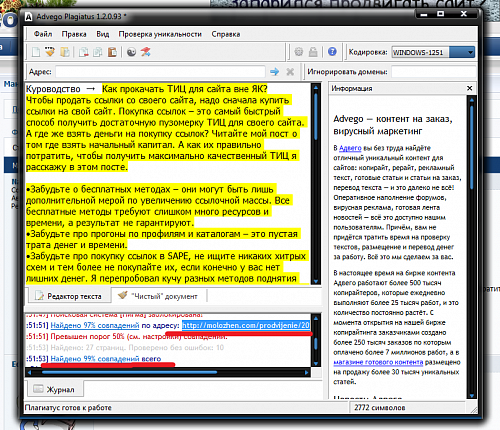Image resolution: width=500 pixels, height=430 pixels.
Task: Open the Адвего link in info panel
Action: 350,148
